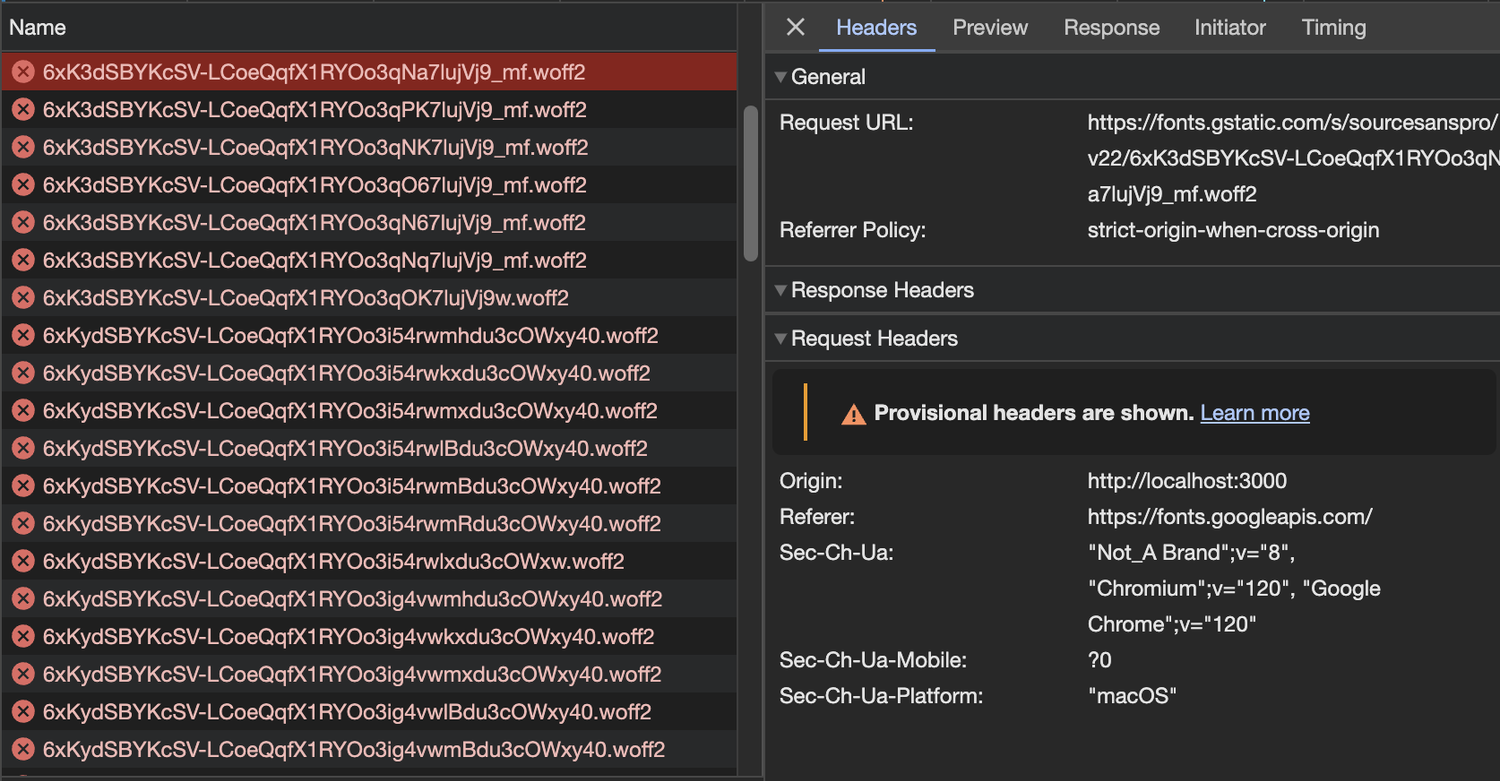Collapse the Request Headers section
The width and height of the screenshot is (1500, 781).
point(780,338)
